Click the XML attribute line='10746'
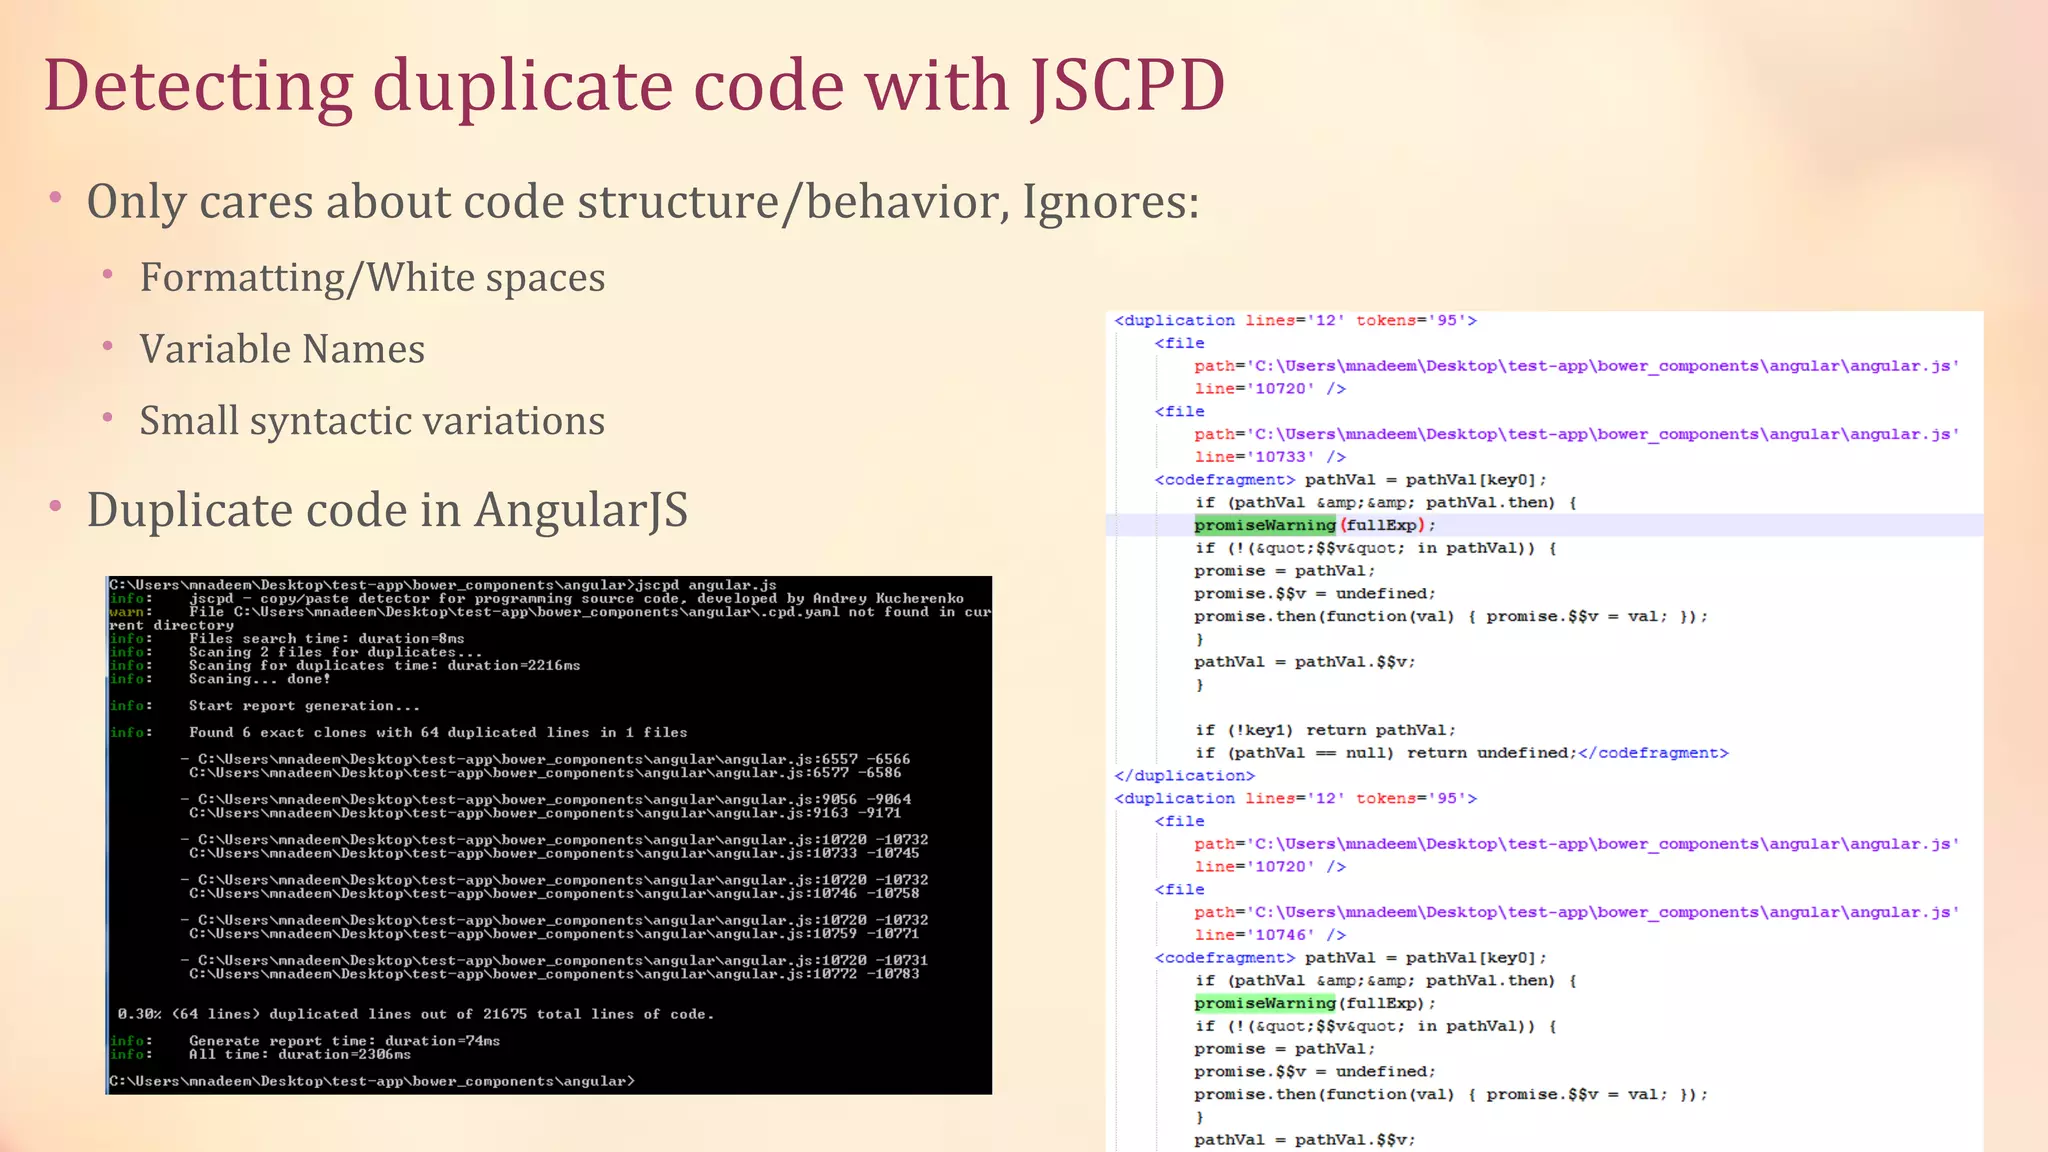The width and height of the screenshot is (2048, 1152). click(x=1270, y=935)
